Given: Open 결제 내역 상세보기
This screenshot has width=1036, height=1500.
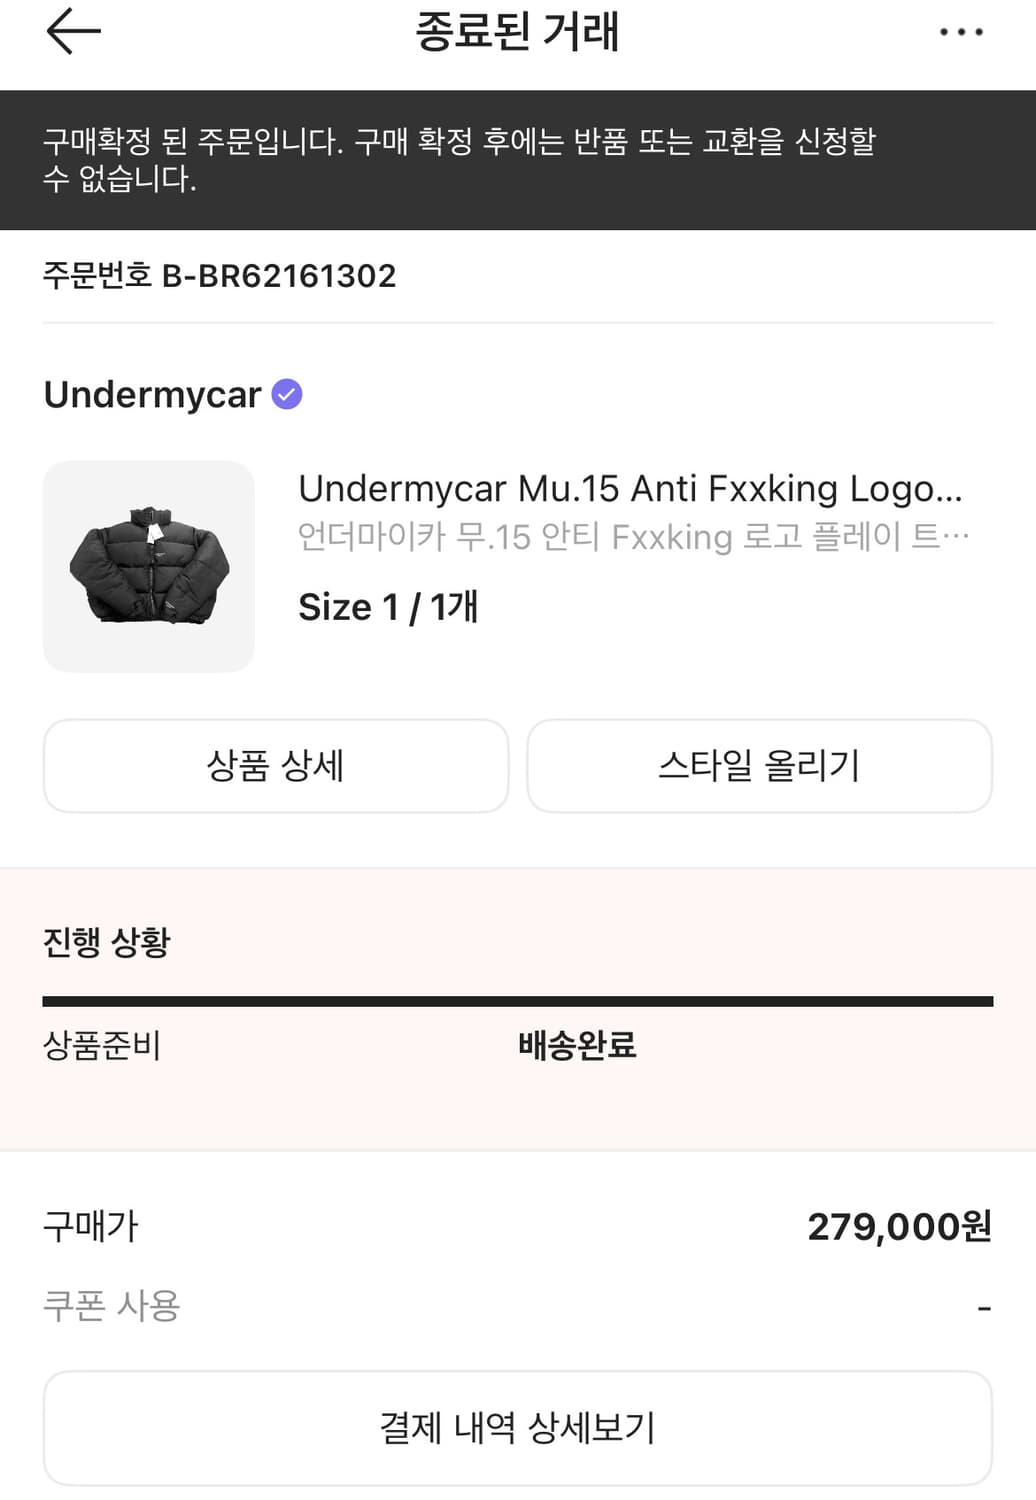Looking at the screenshot, I should click(517, 1427).
